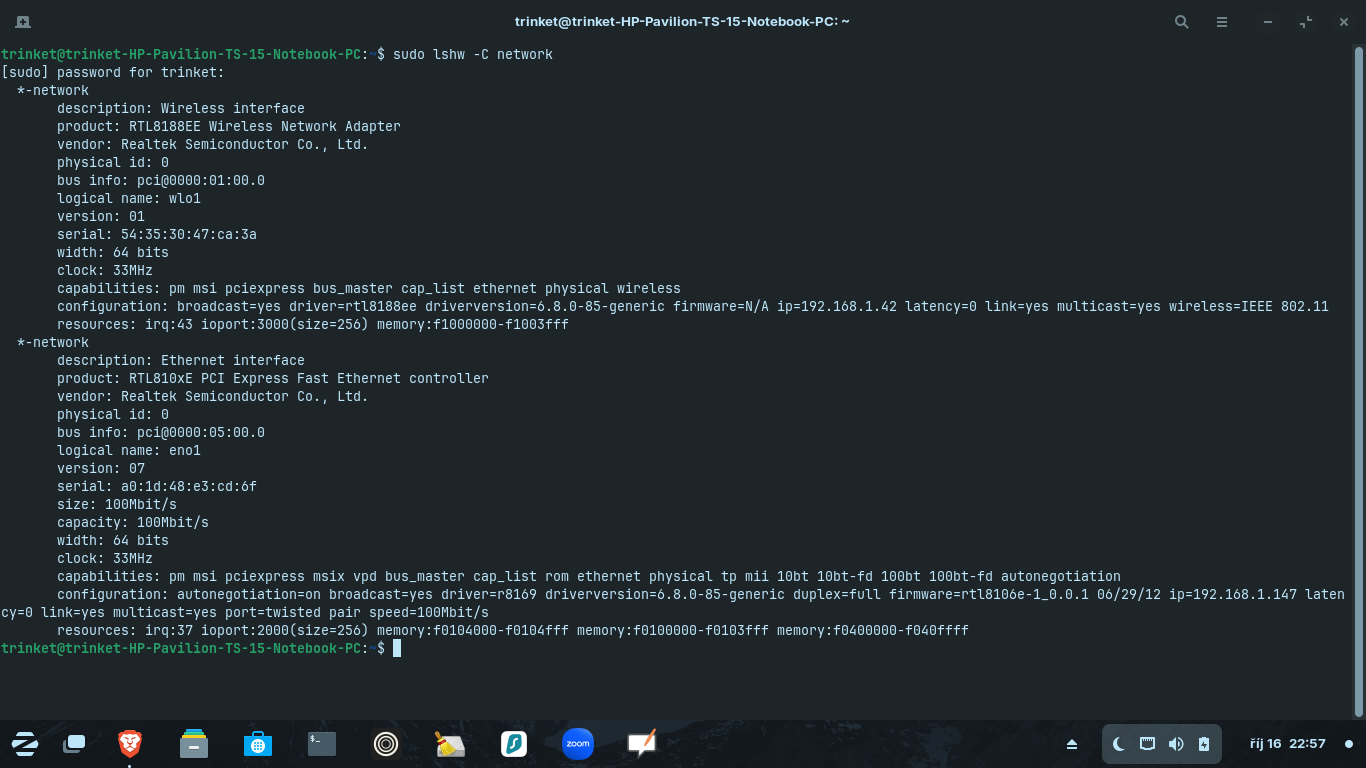Click the volume speaker icon
This screenshot has width=1366, height=768.
[x=1175, y=744]
